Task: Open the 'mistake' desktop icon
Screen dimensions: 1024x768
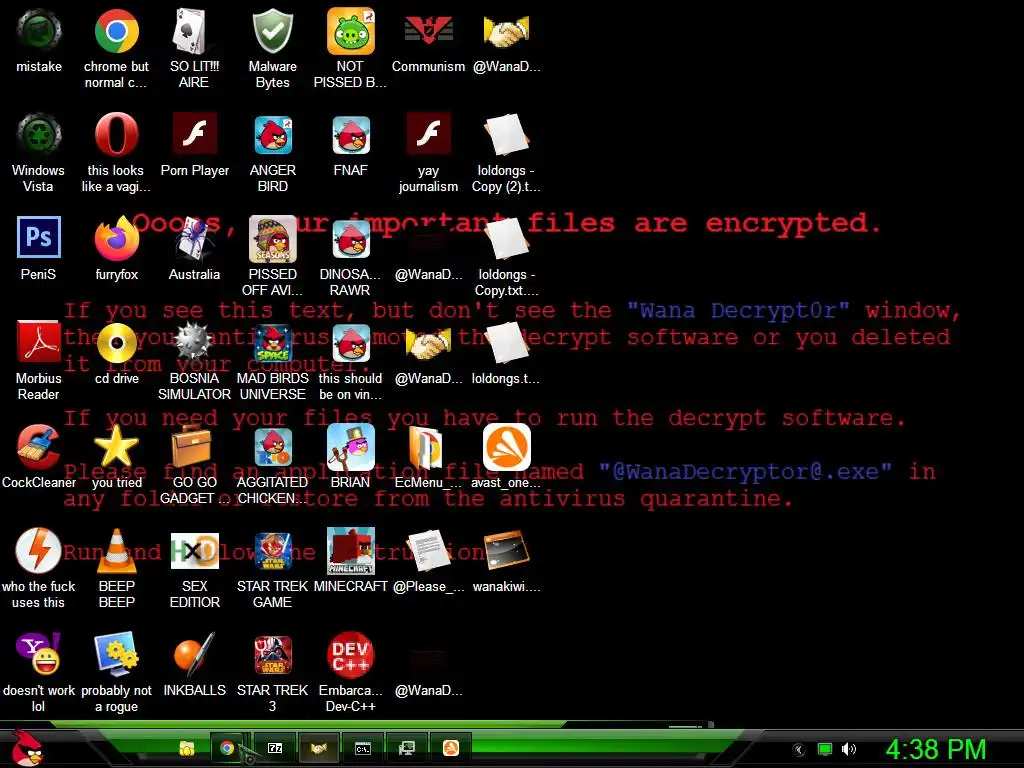Action: pyautogui.click(x=39, y=31)
